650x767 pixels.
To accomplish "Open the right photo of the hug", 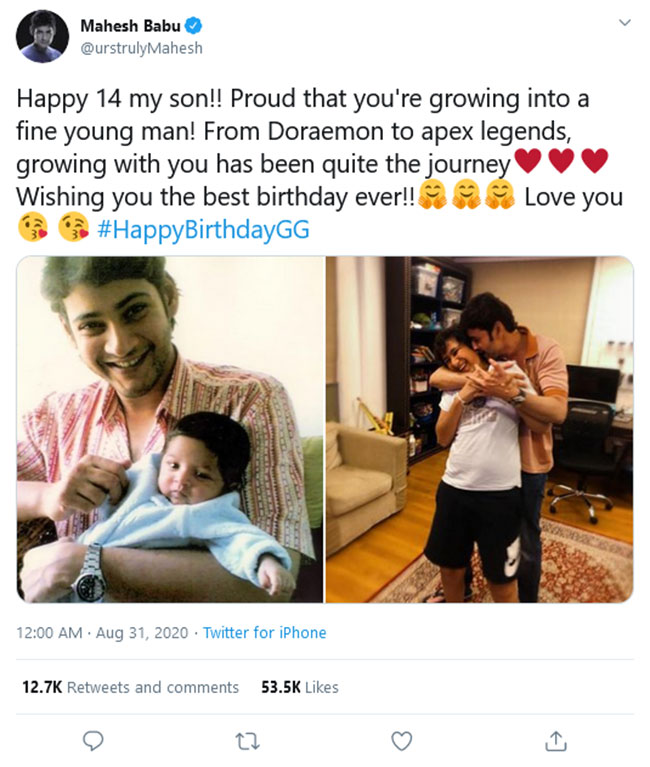I will pyautogui.click(x=479, y=429).
